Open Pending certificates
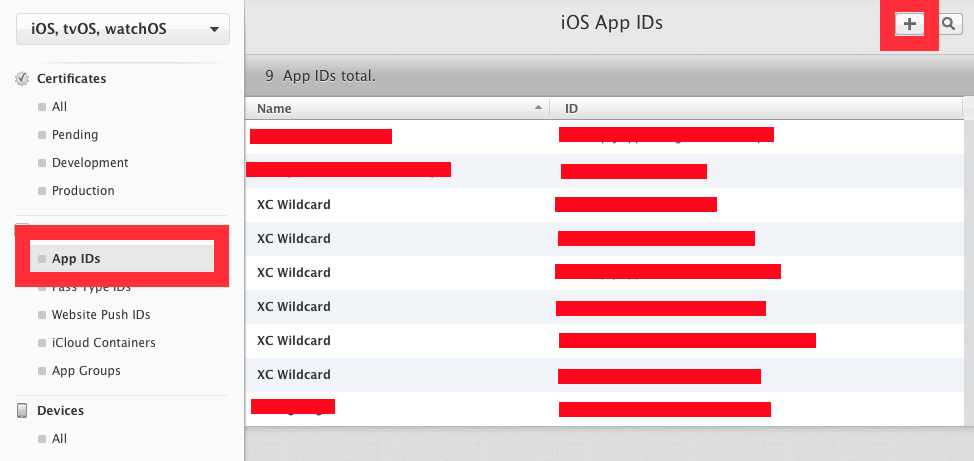The width and height of the screenshot is (974, 461). 75,135
